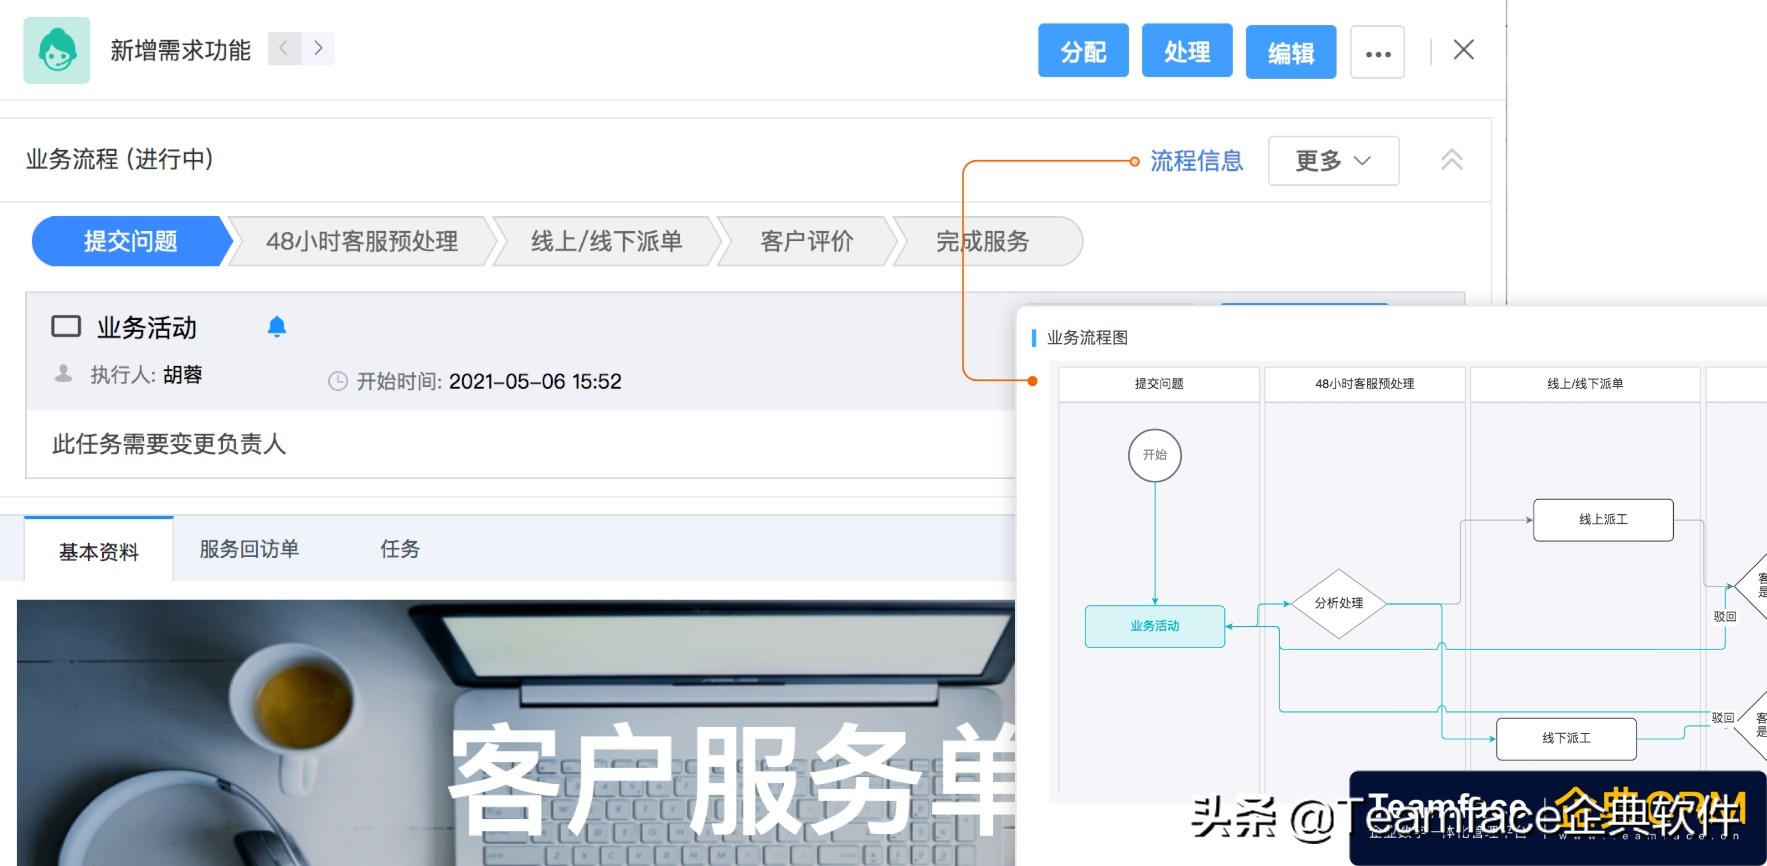Screen dimensions: 1767x866
Task: Switch to the 基本资料 tab
Action: [x=98, y=550]
